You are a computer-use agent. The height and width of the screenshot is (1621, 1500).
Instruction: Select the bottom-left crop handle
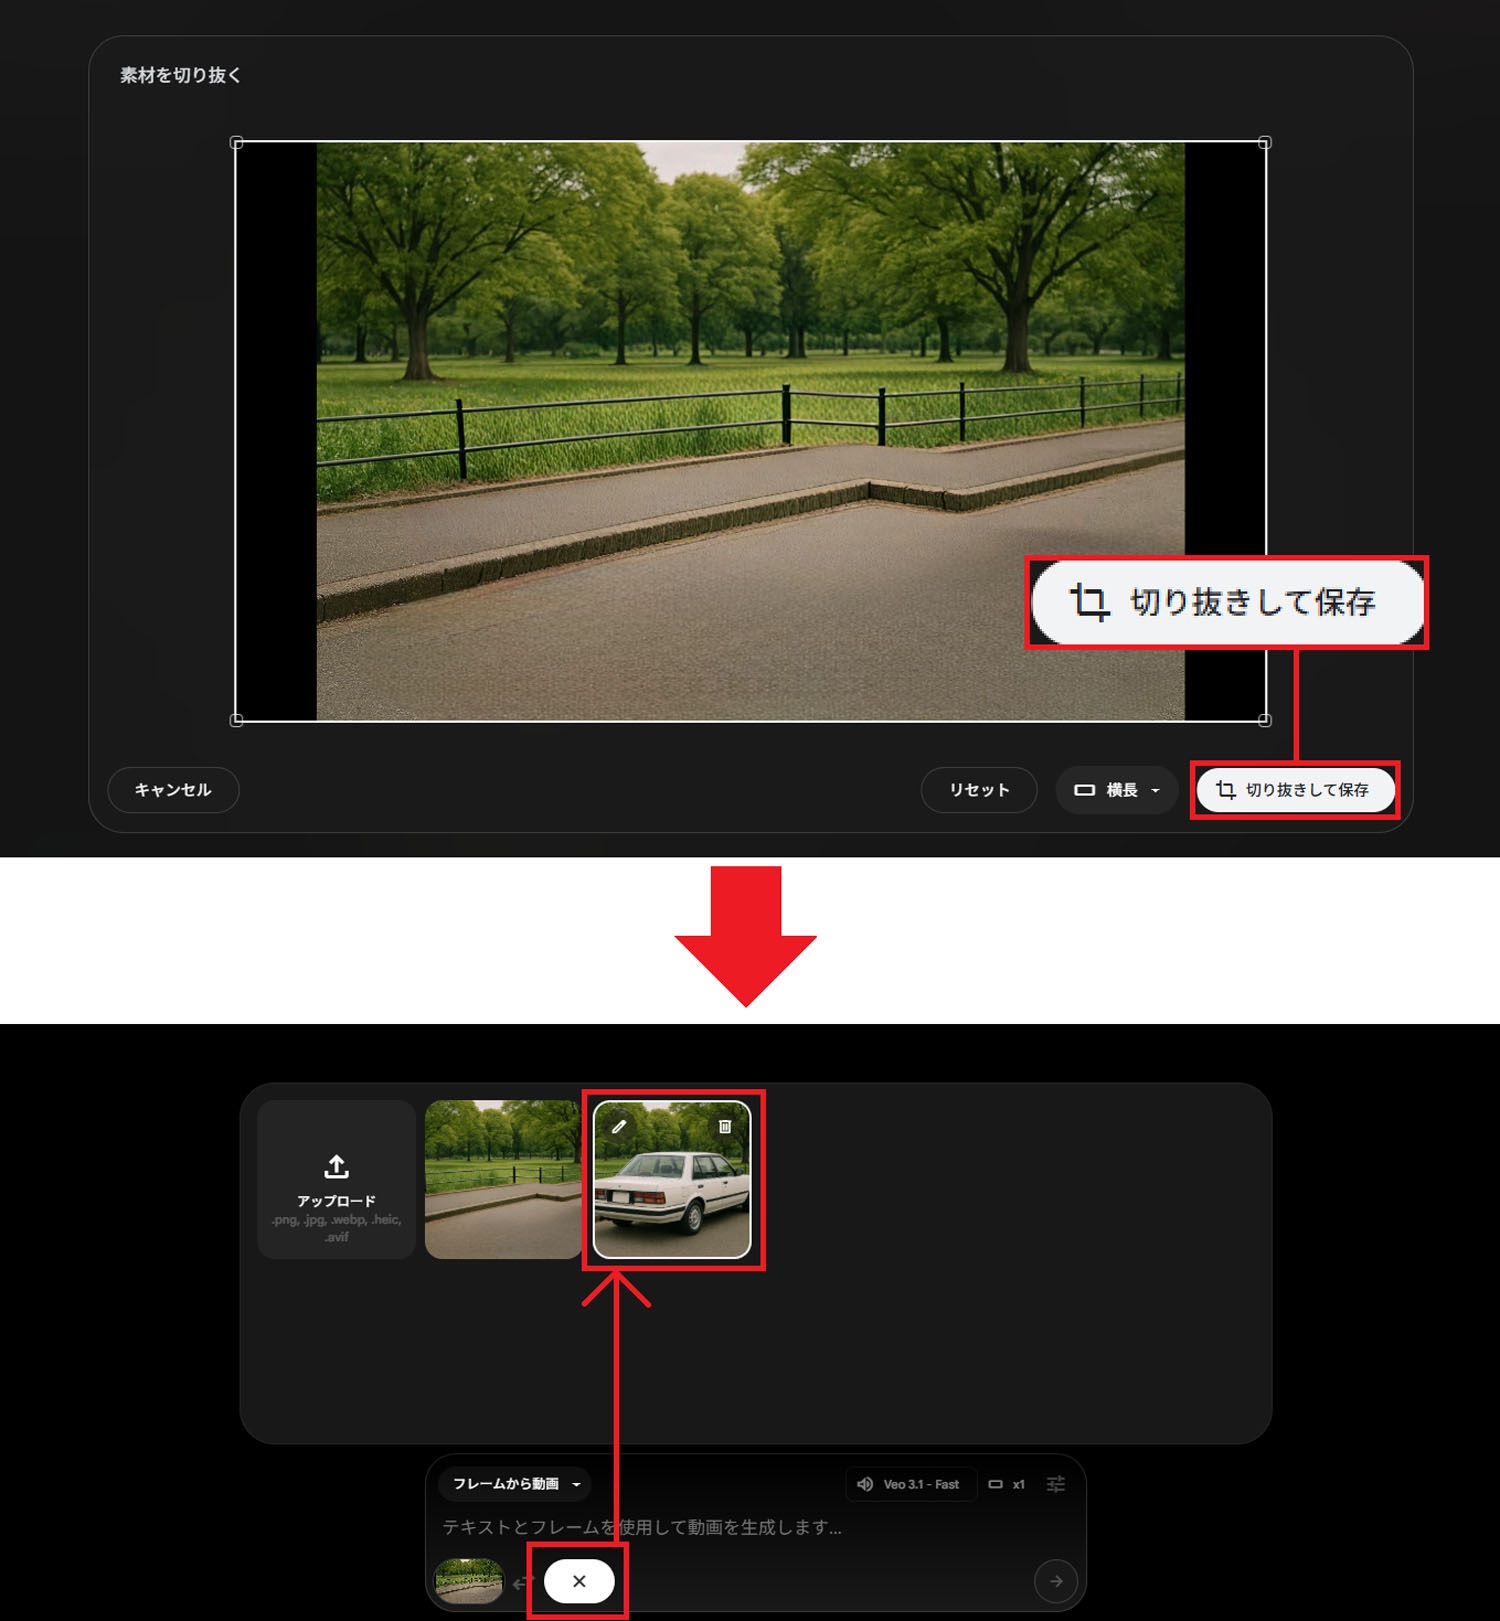click(237, 720)
